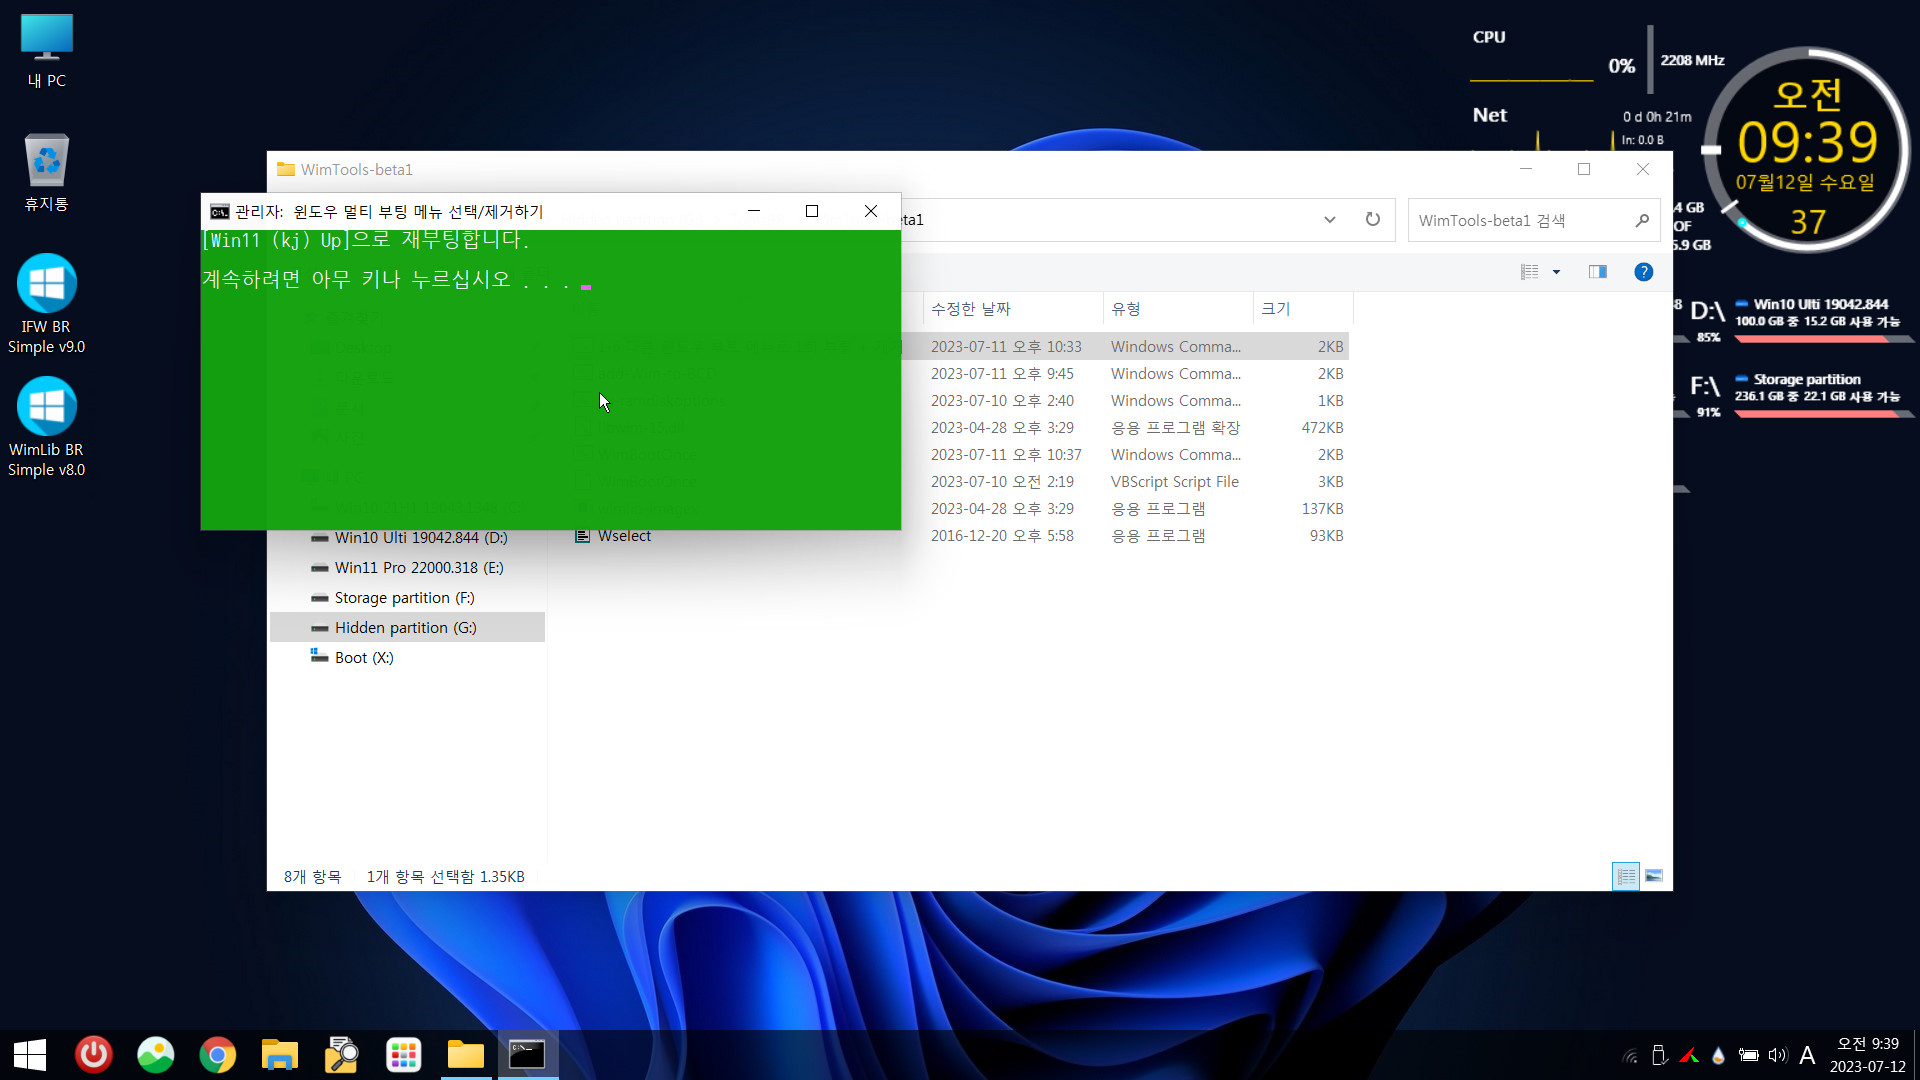Open the view options dropdown arrow
Screen dimensions: 1920x1080
[x=1556, y=272]
